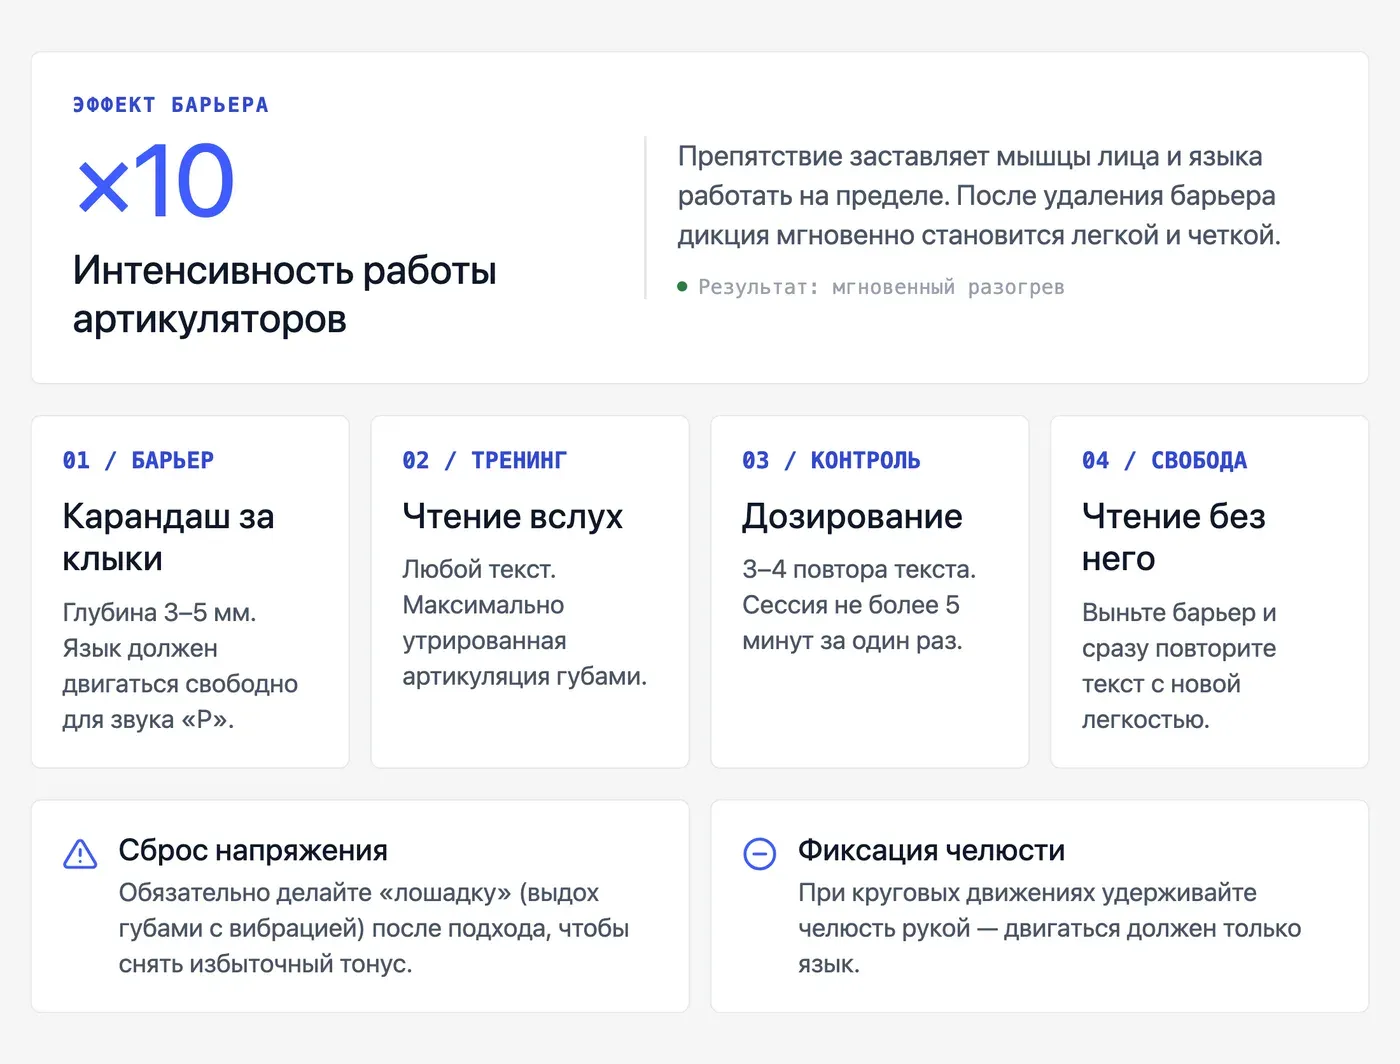Click the description starting 3–4 повтора текста
Screen dimensions: 1400x1064
(x=859, y=605)
